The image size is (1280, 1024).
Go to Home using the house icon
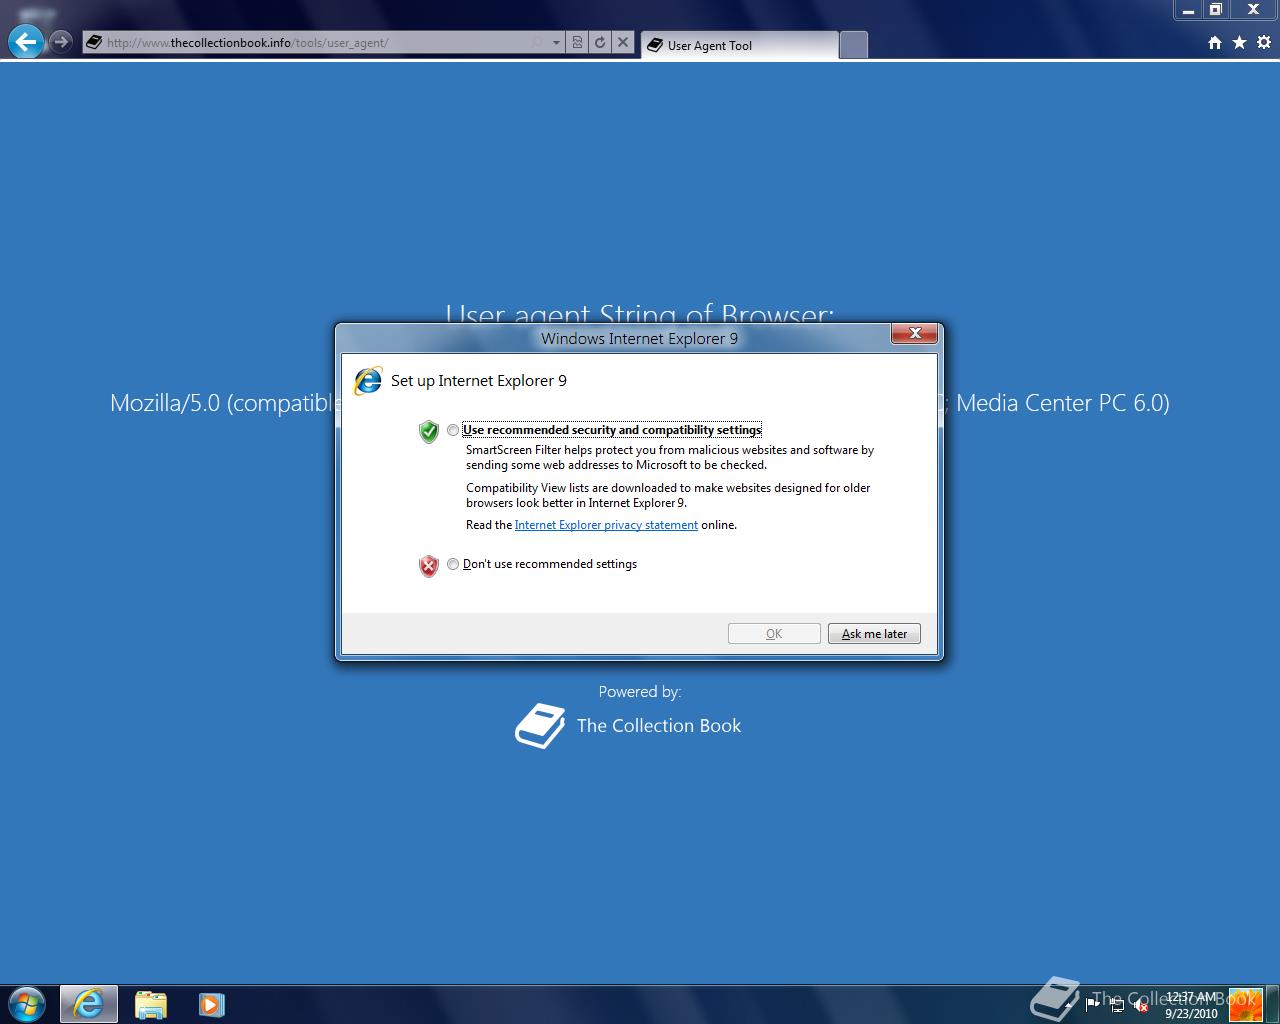pyautogui.click(x=1215, y=42)
